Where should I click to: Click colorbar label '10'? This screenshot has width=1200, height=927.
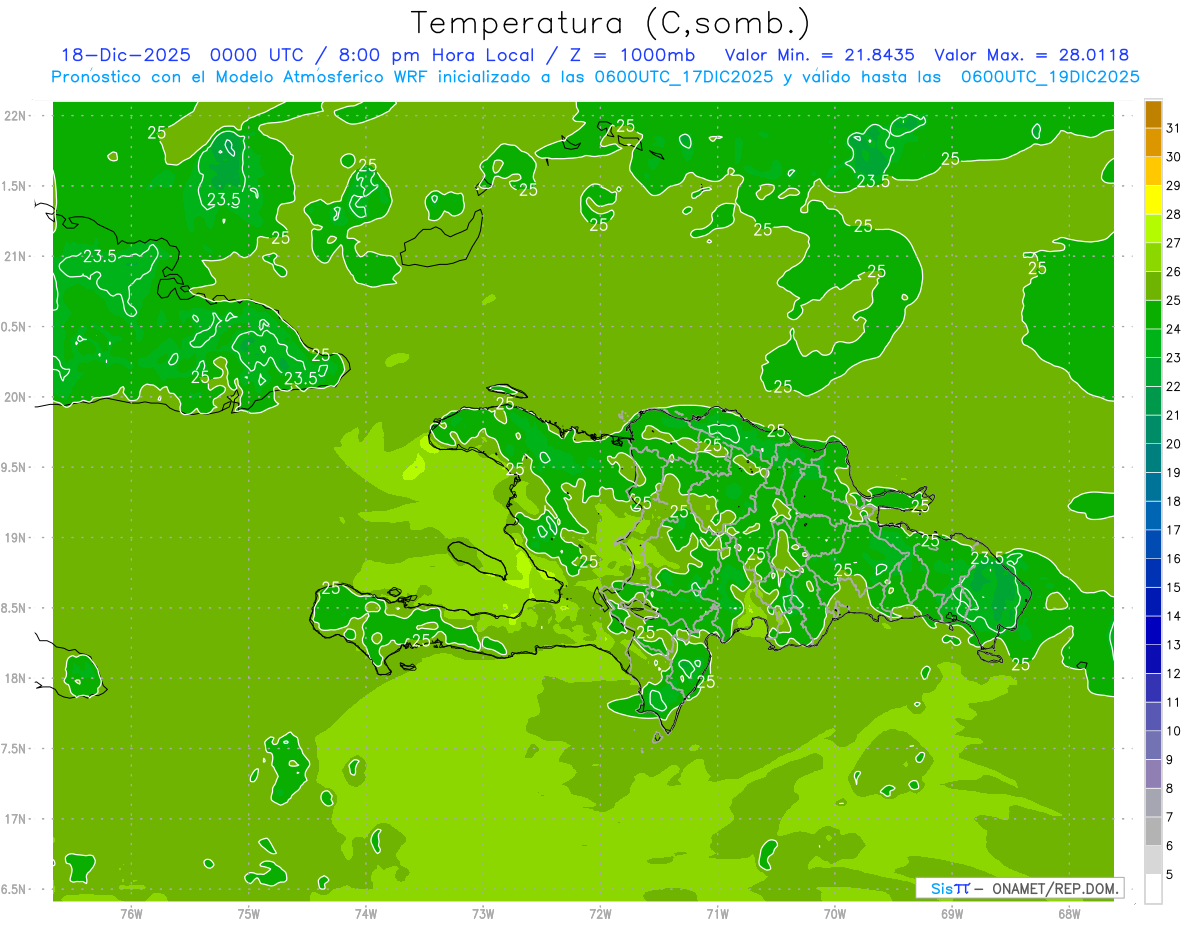1174,731
